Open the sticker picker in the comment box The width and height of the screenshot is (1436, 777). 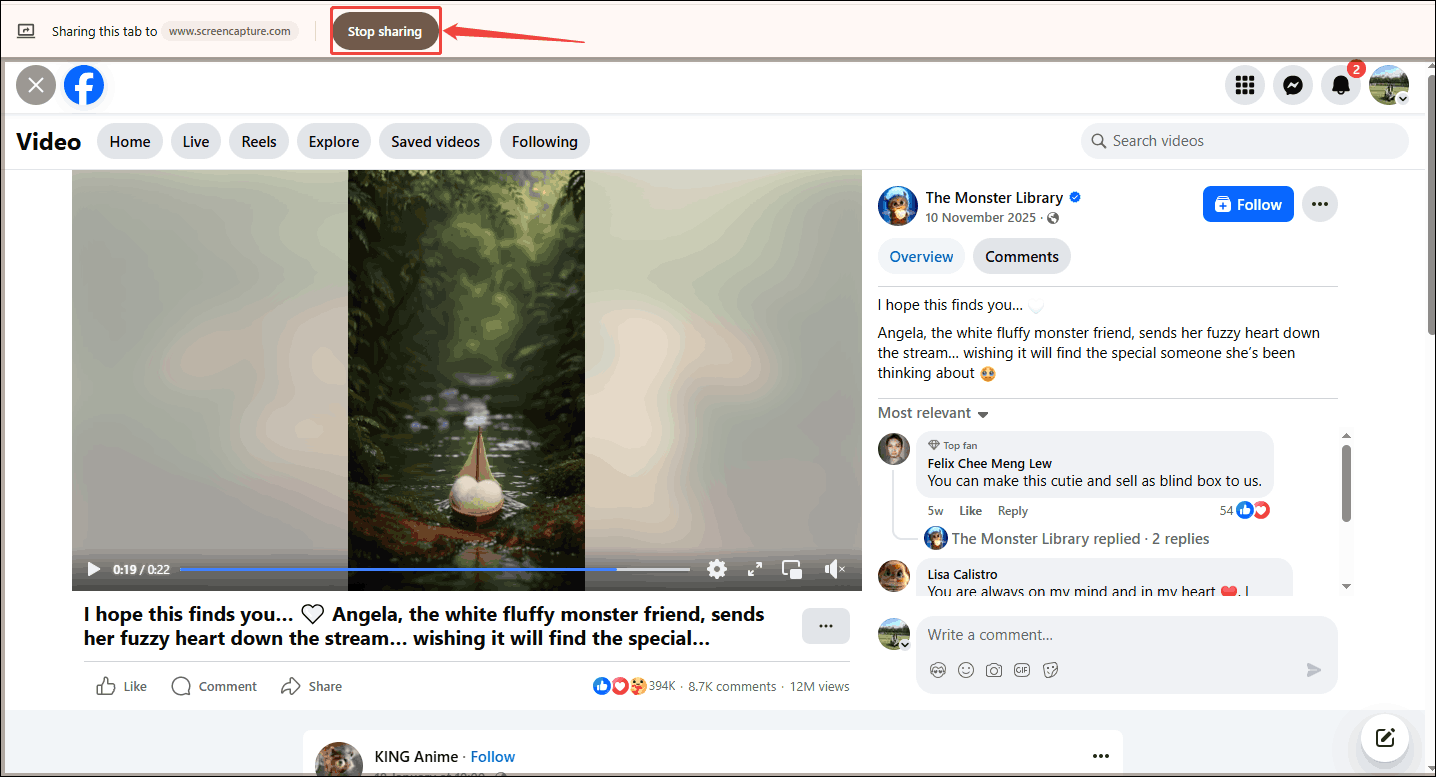tap(1050, 670)
